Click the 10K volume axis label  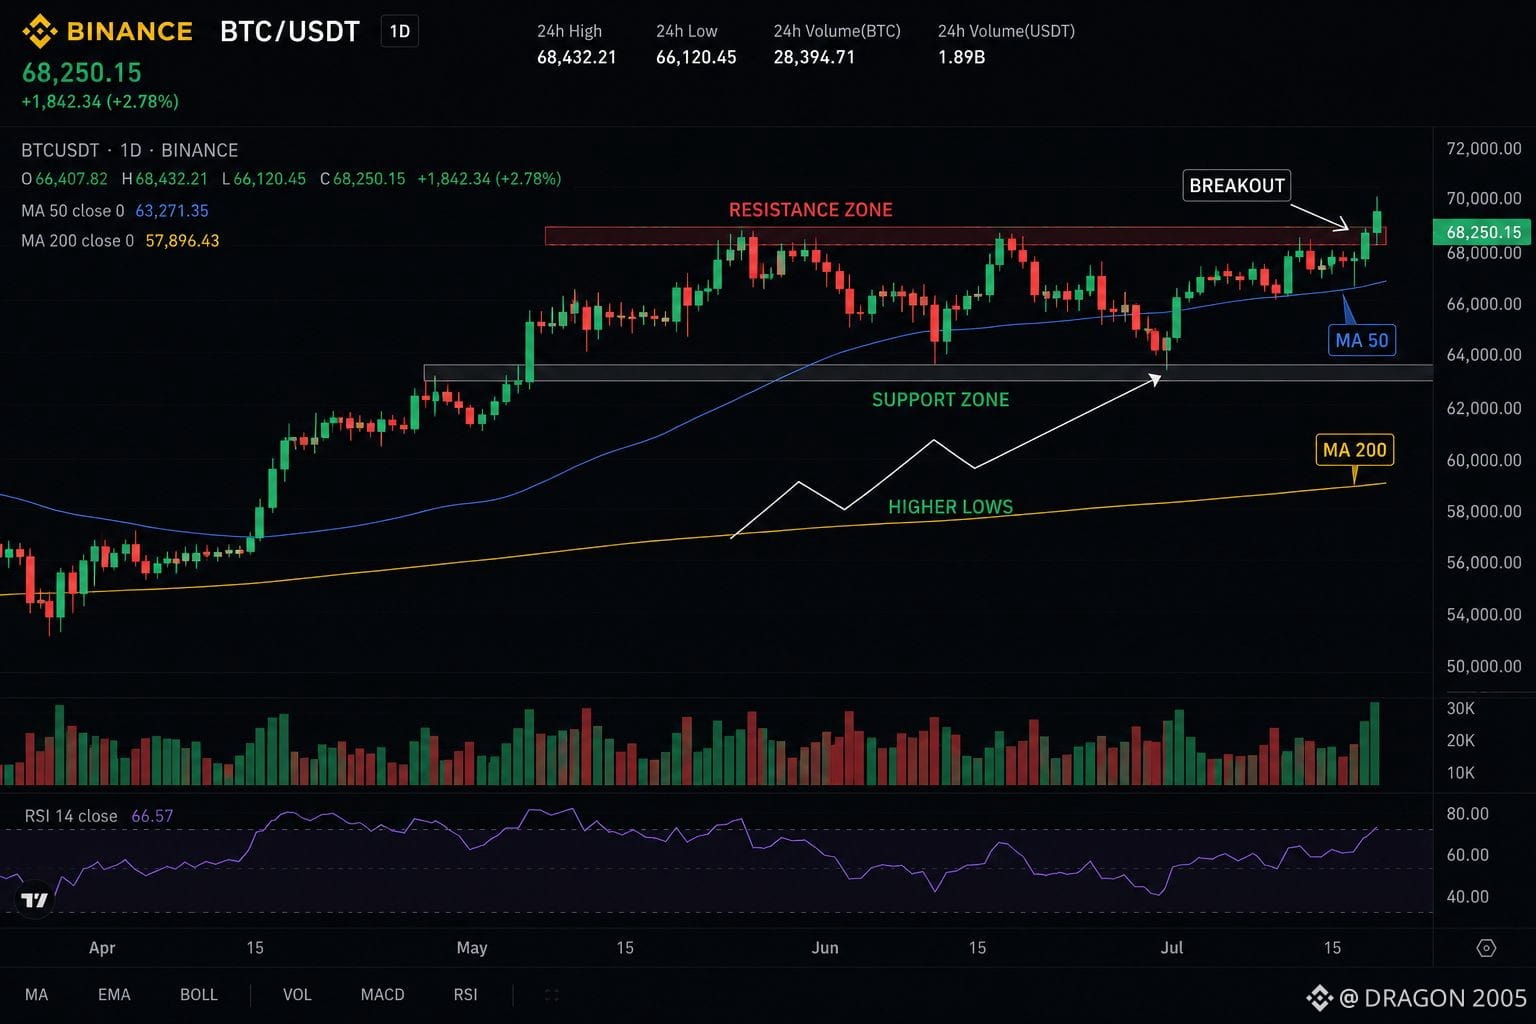click(1461, 773)
